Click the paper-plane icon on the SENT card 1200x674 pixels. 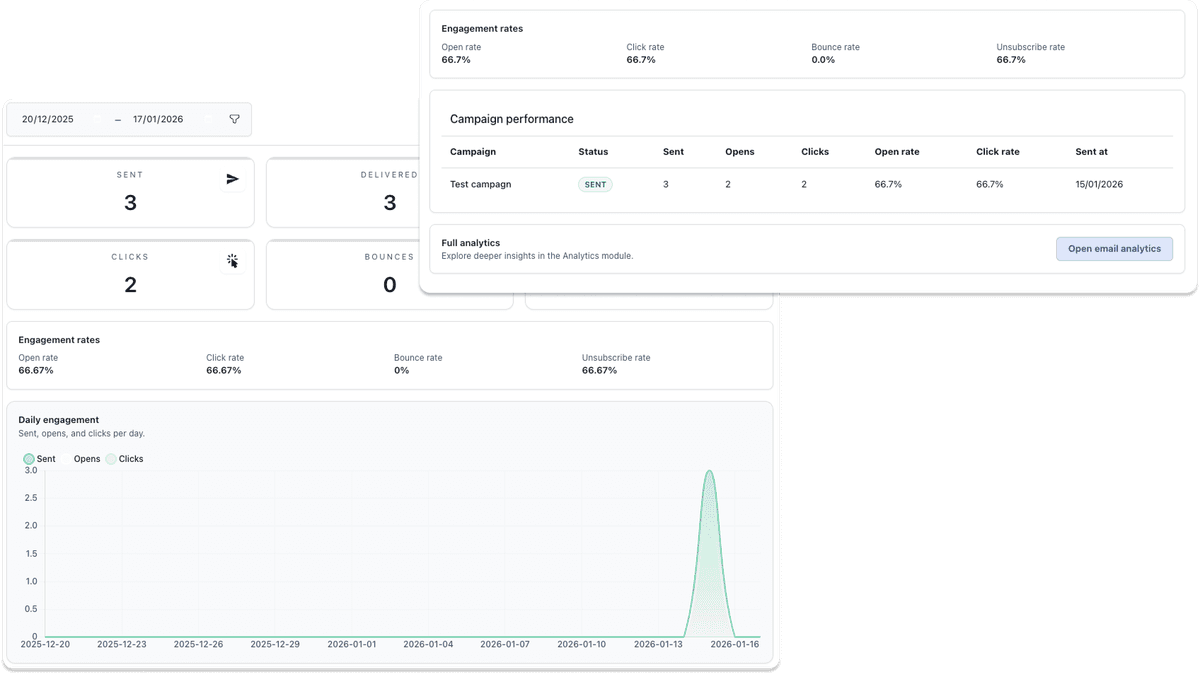point(233,180)
